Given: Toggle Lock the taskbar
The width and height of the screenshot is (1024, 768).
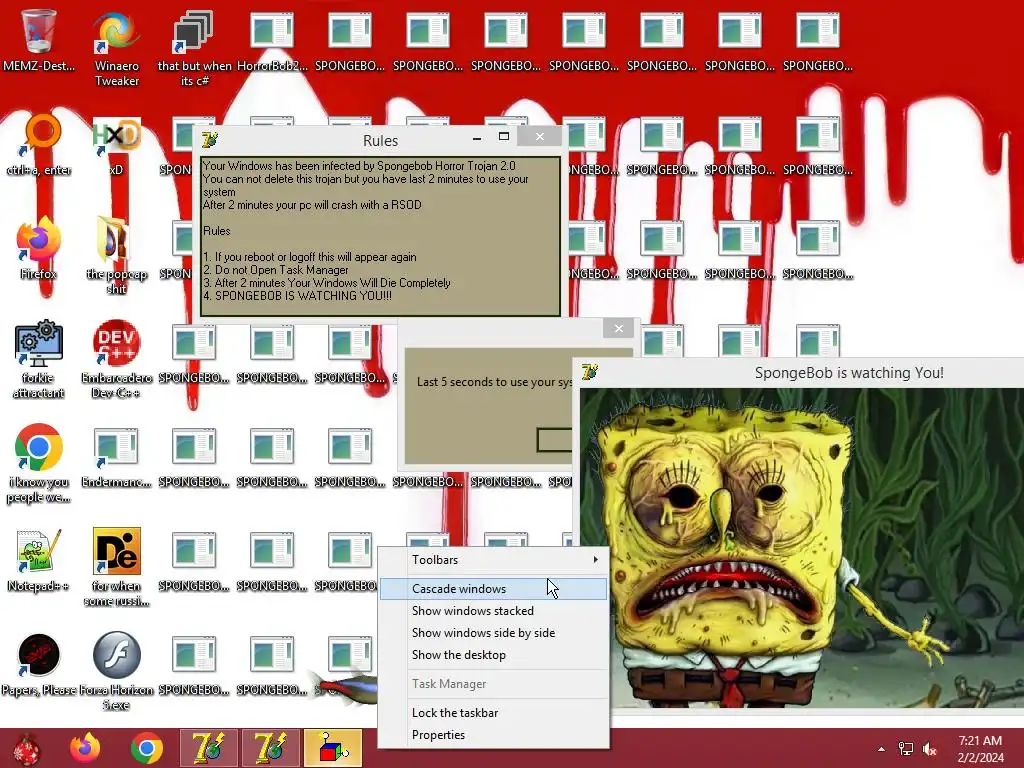Looking at the screenshot, I should [494, 712].
